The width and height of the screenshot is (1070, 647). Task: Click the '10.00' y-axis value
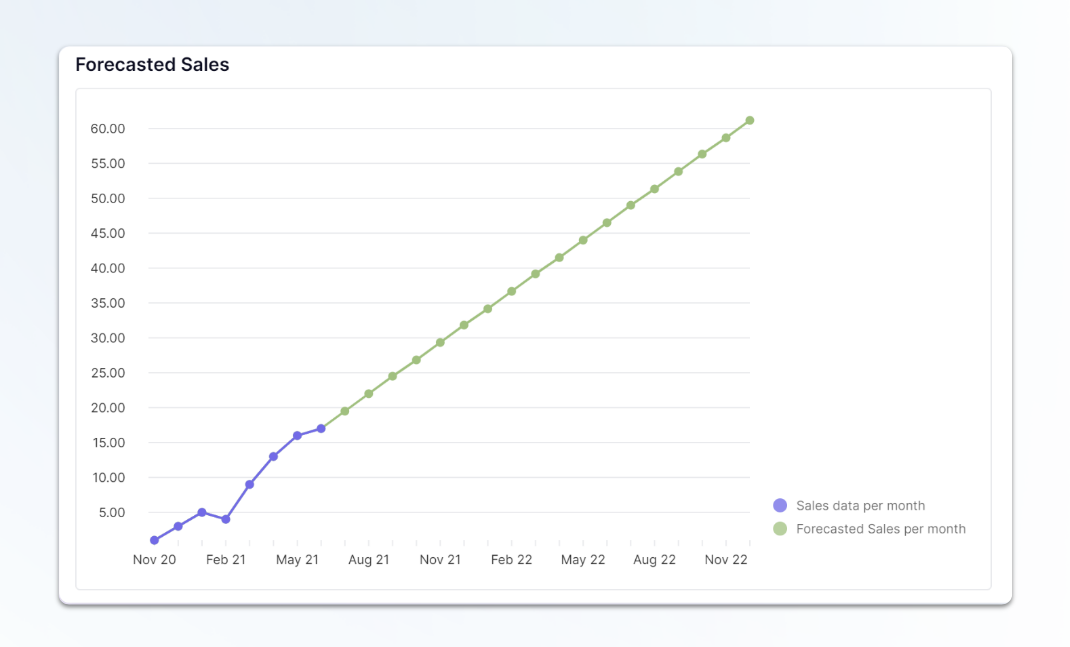(x=108, y=478)
